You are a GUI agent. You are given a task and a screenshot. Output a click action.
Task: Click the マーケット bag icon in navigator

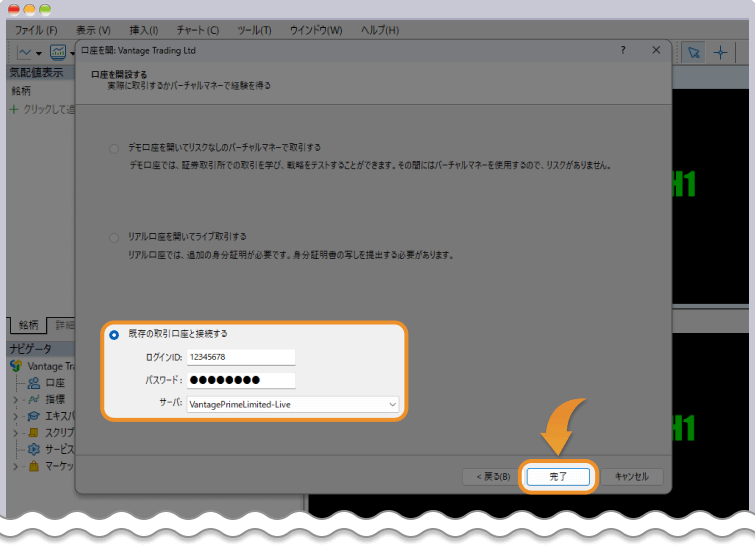pos(34,466)
